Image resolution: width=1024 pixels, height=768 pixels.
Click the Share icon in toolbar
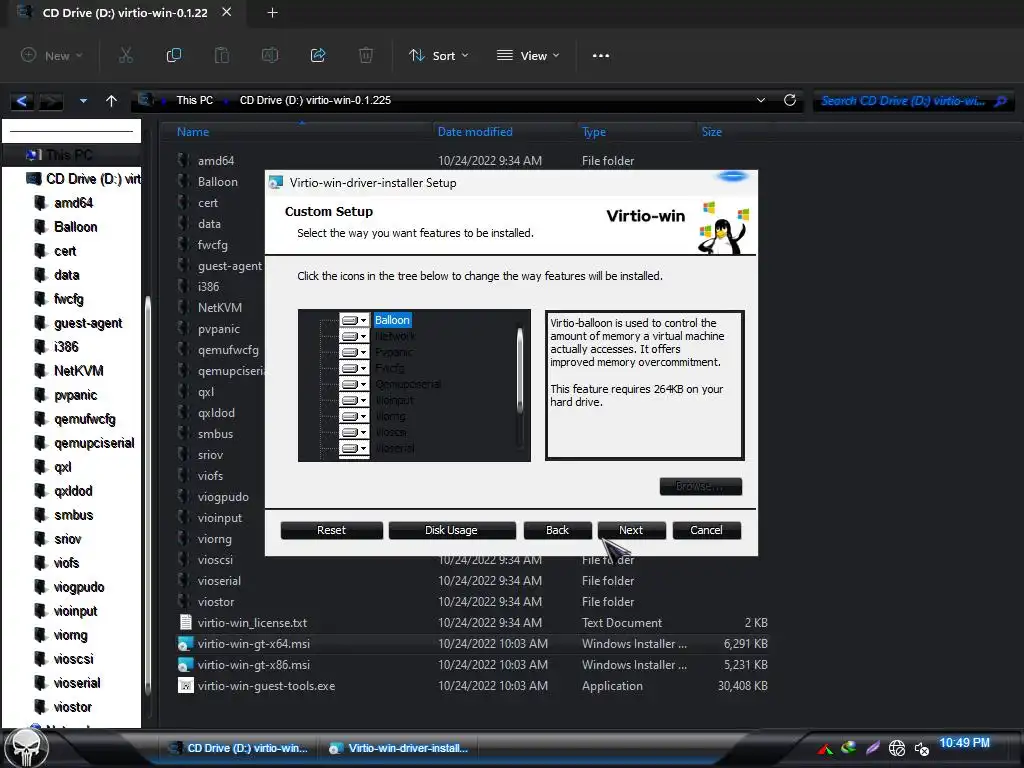tap(318, 56)
